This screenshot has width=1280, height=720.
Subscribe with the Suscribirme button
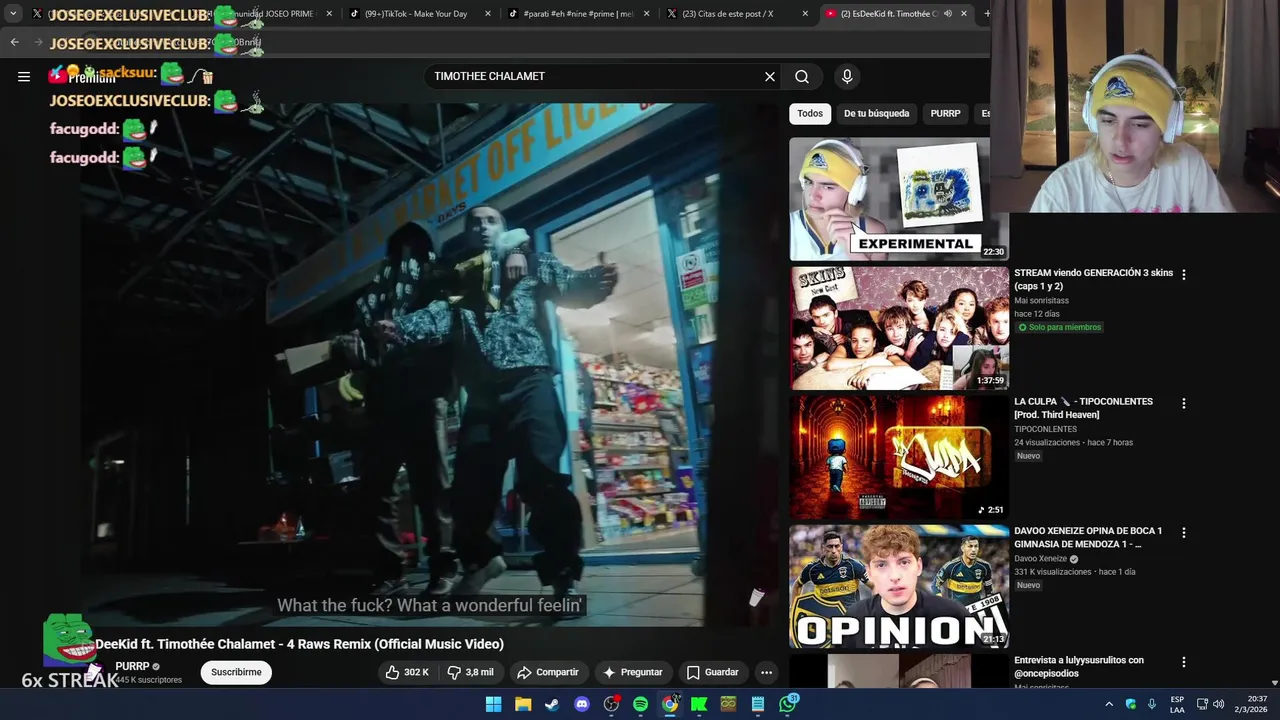tap(236, 672)
